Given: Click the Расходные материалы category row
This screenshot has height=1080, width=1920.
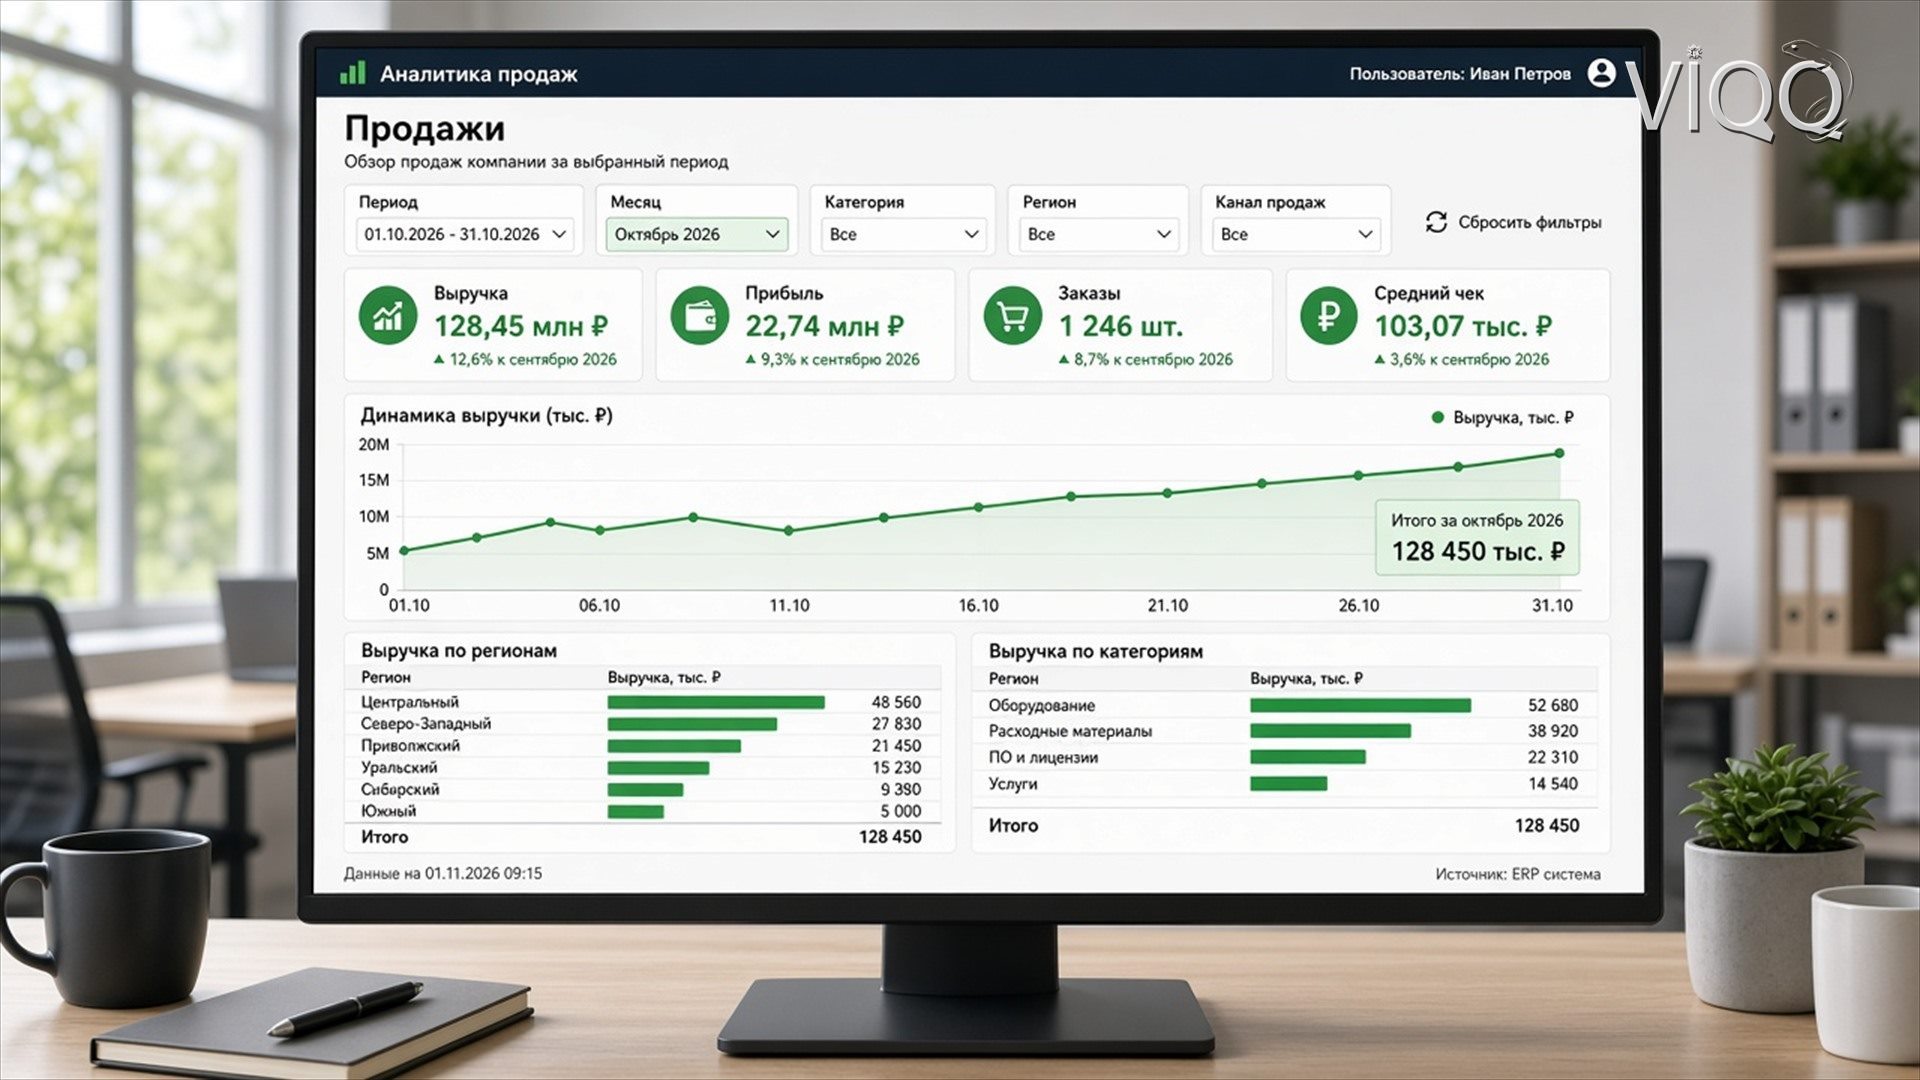Looking at the screenshot, I should (x=1284, y=731).
